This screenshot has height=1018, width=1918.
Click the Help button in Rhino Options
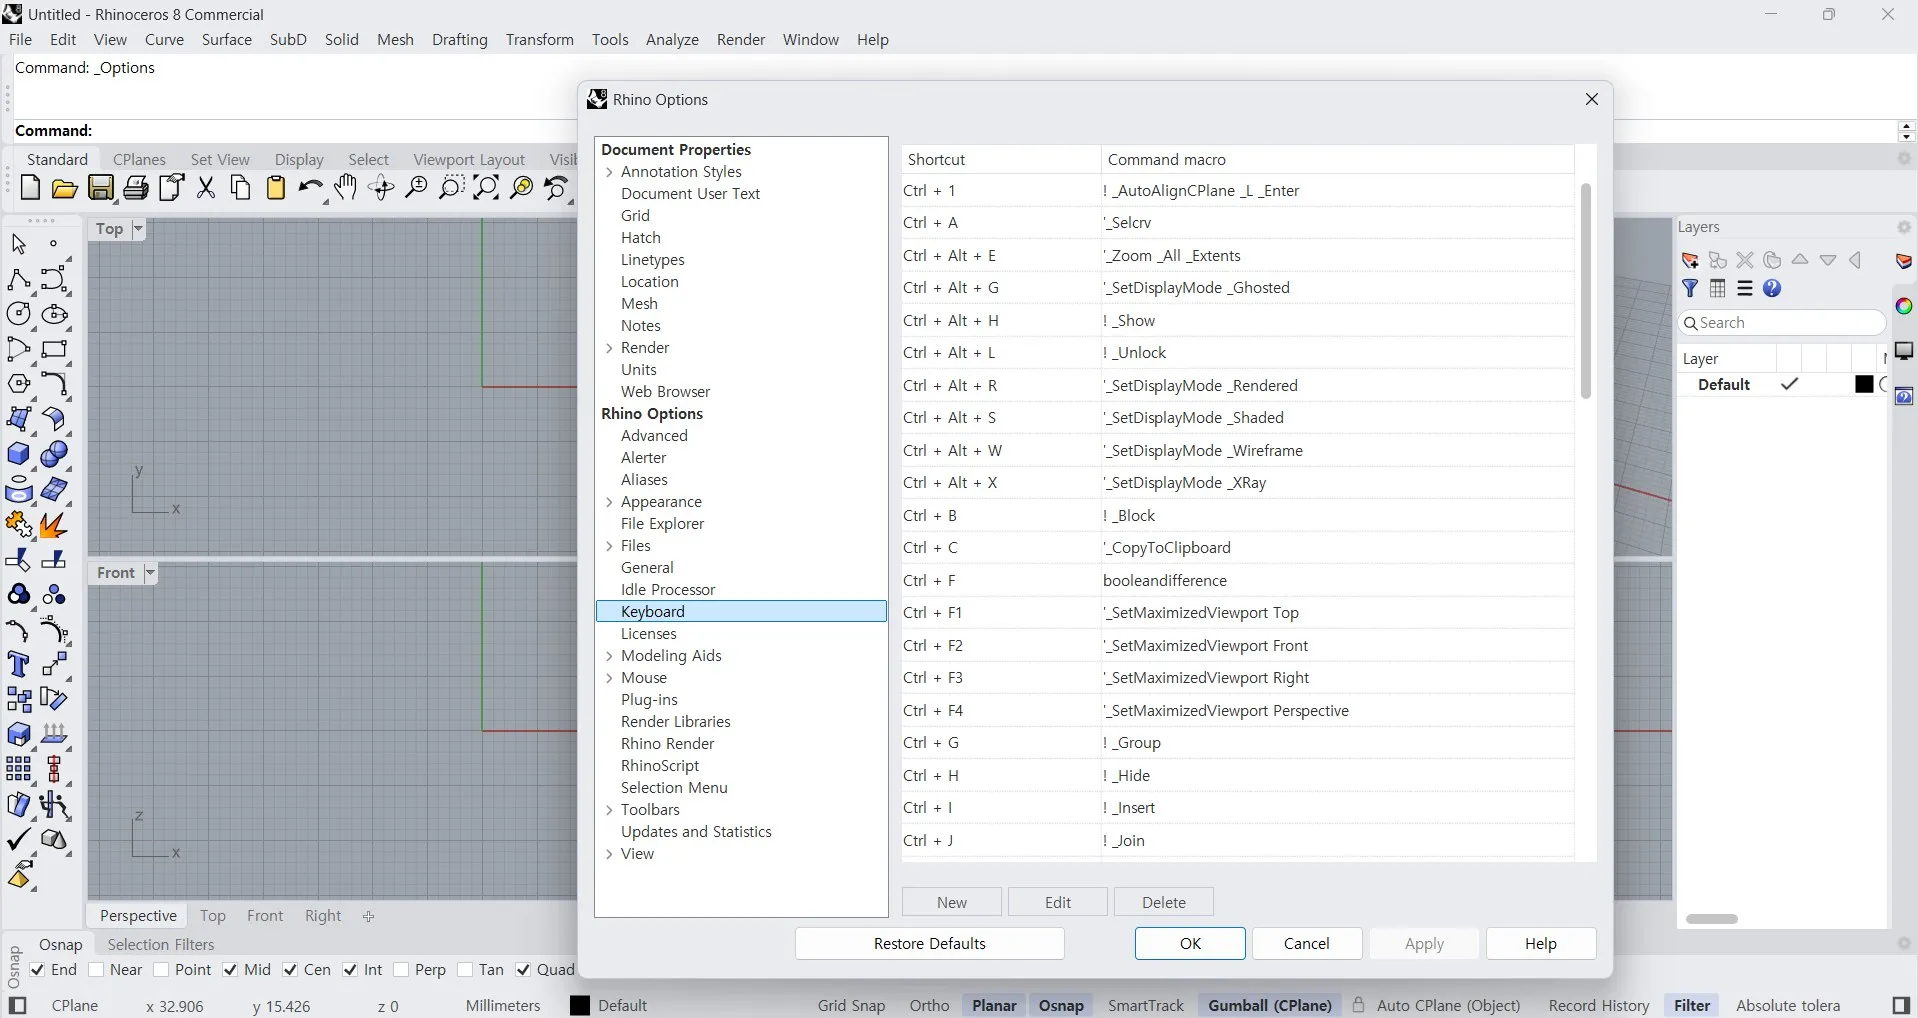click(x=1541, y=944)
